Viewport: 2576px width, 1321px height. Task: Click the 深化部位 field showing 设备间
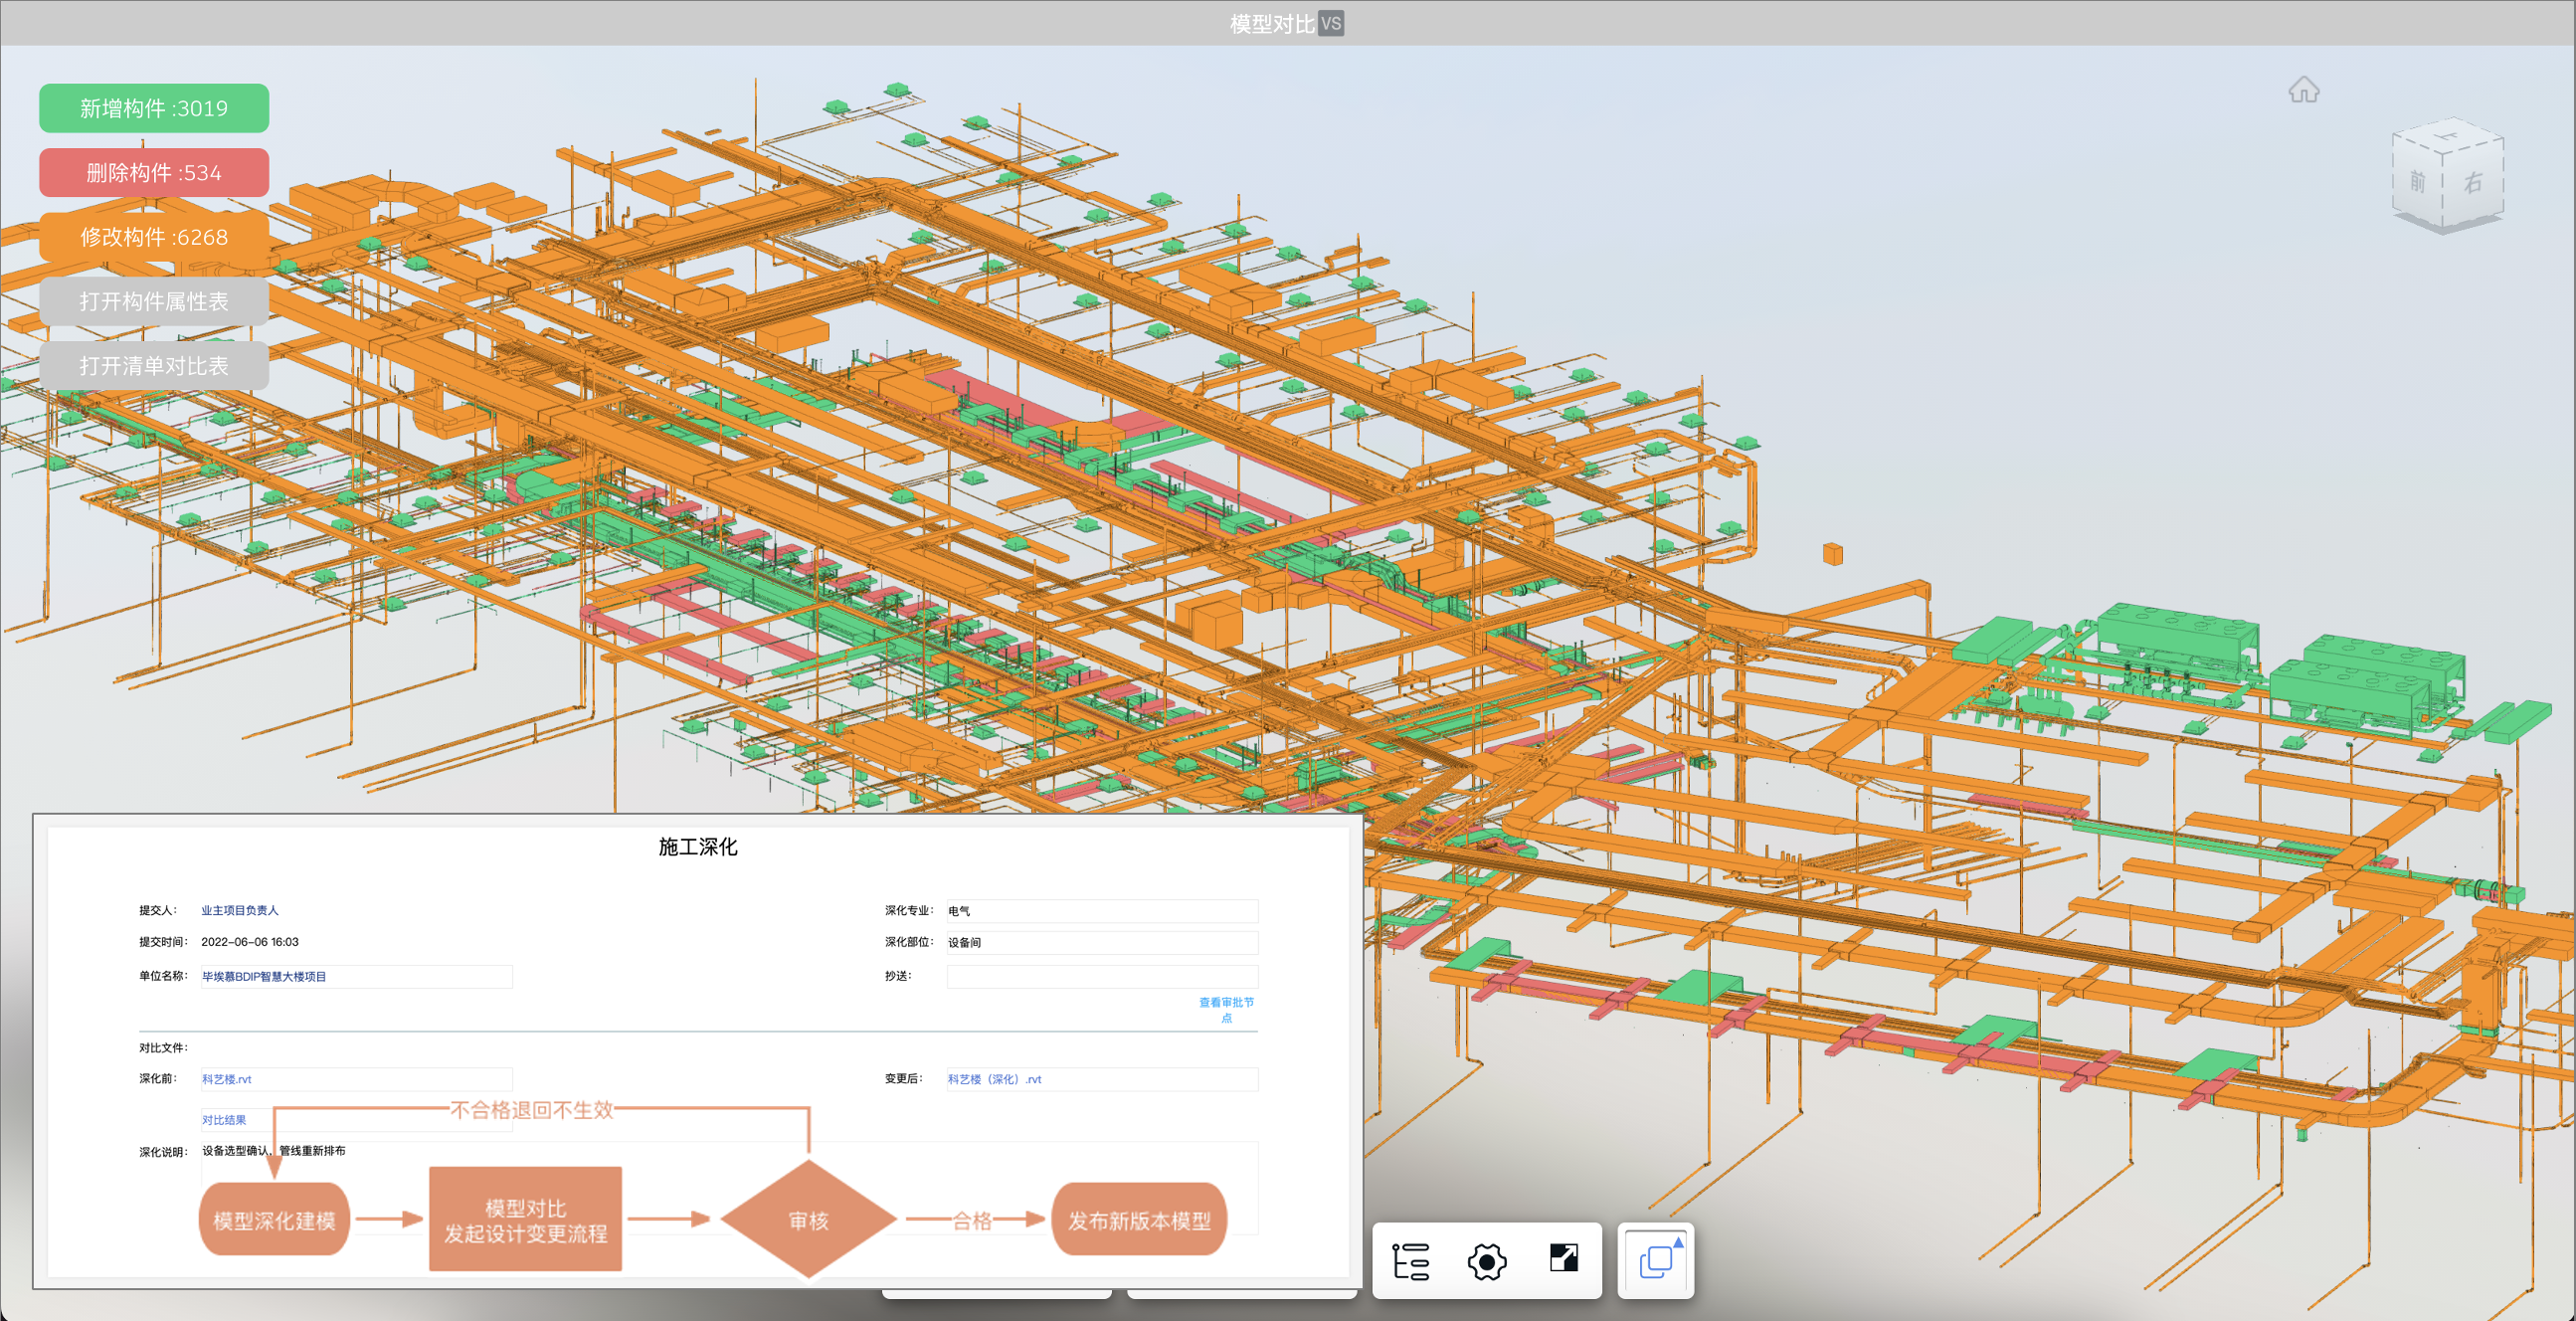click(1102, 942)
